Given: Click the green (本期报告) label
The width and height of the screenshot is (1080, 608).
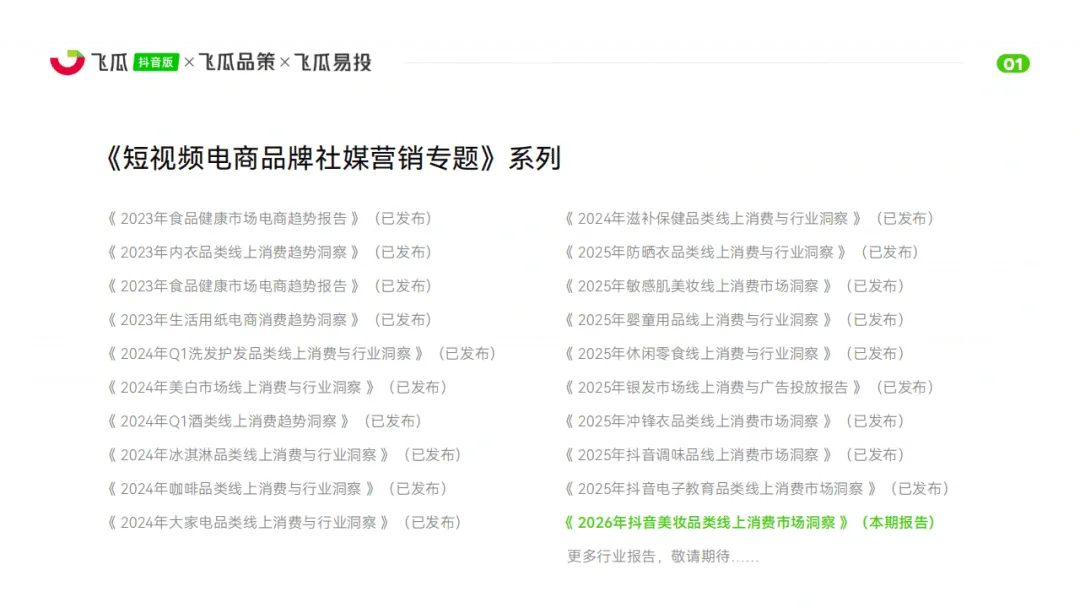Looking at the screenshot, I should point(898,522).
